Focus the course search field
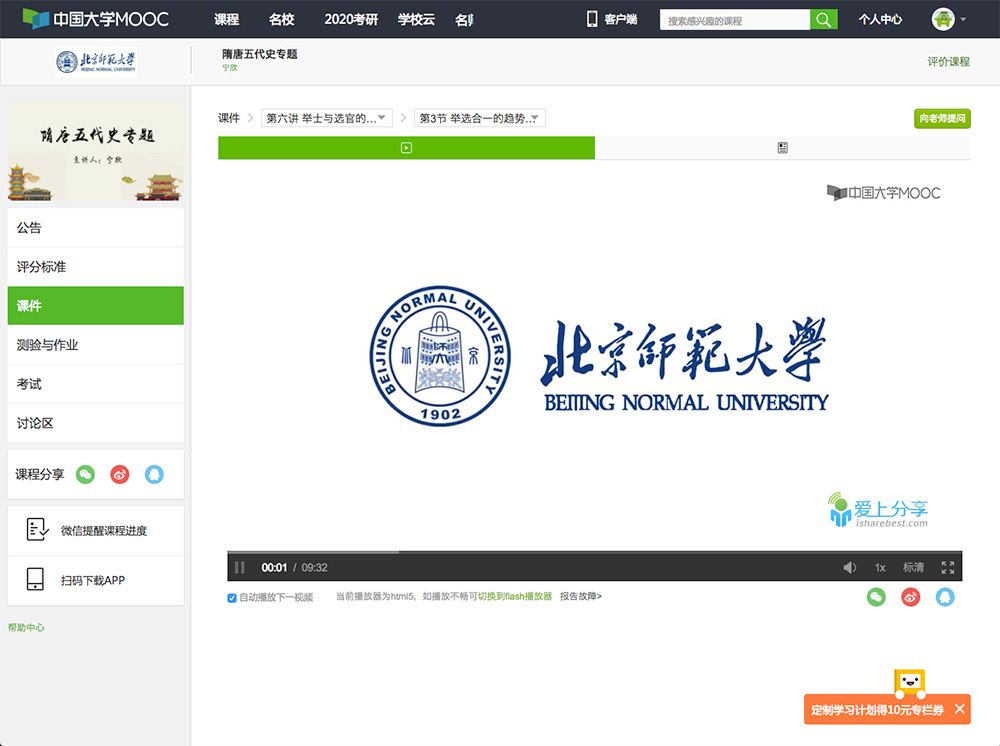 point(735,20)
